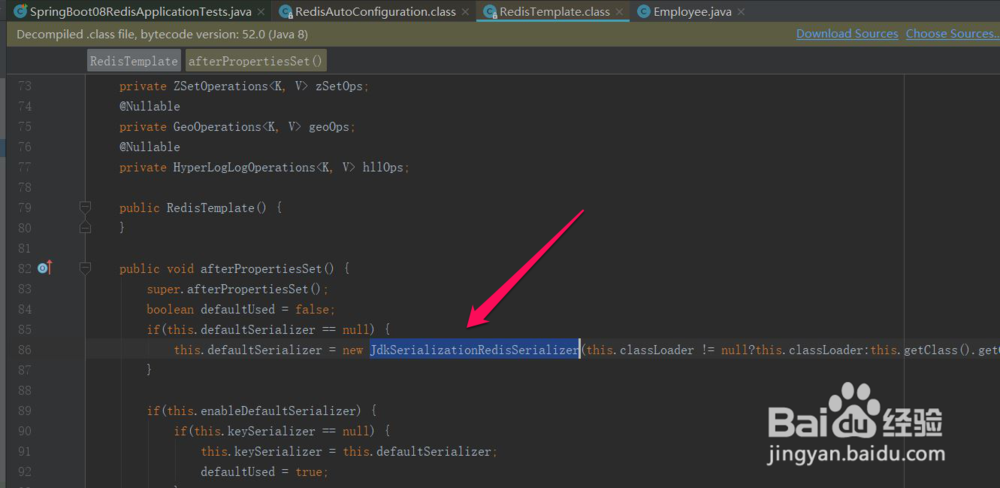Click 'GeoOperations' type on line 75
The image size is (1000, 488).
pyautogui.click(x=217, y=127)
